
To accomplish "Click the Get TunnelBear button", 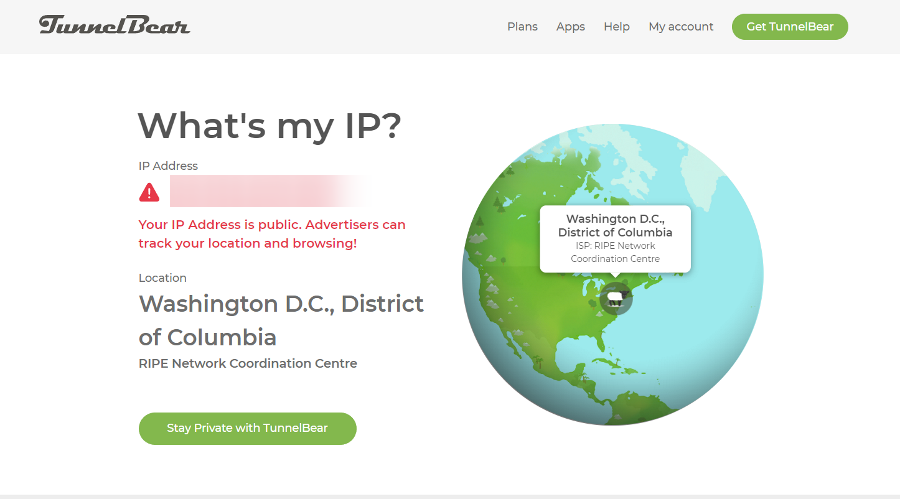I will [790, 27].
